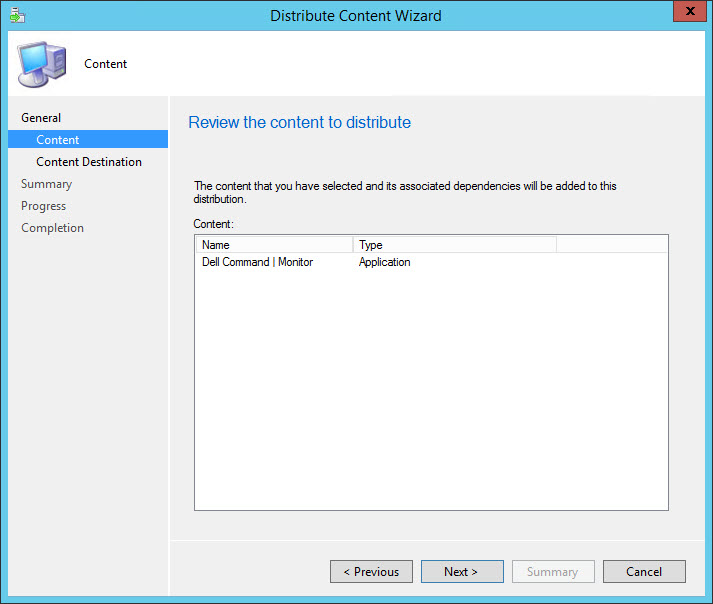This screenshot has height=604, width=713.
Task: Click the greyed-out Summary button
Action: (x=552, y=572)
